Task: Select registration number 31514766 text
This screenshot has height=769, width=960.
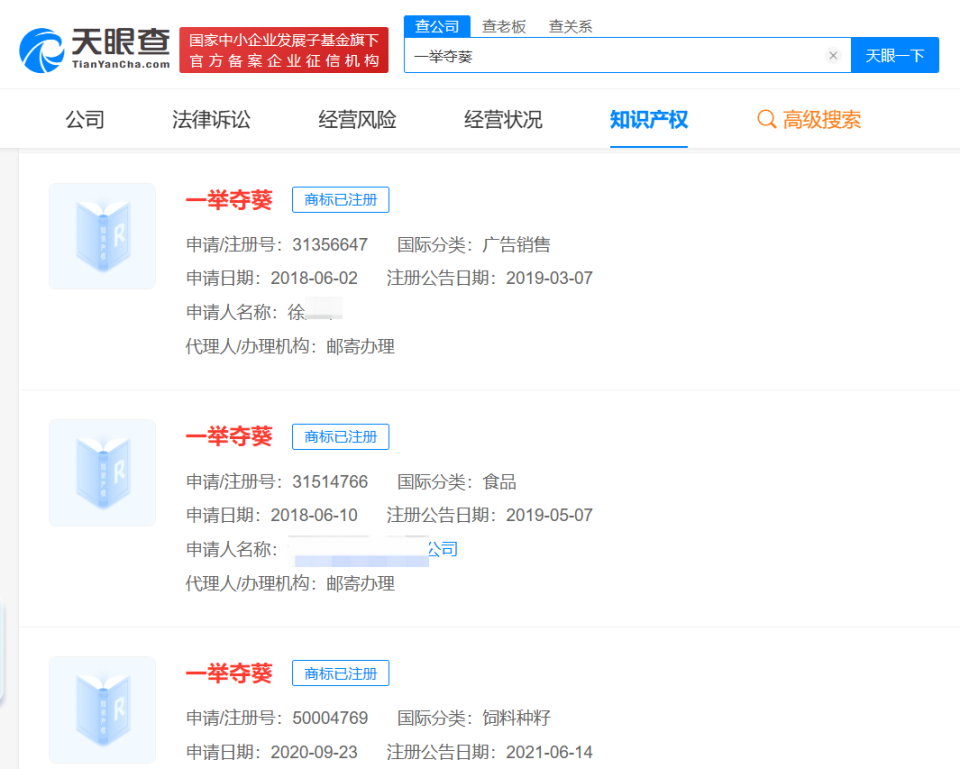Action: pos(330,482)
